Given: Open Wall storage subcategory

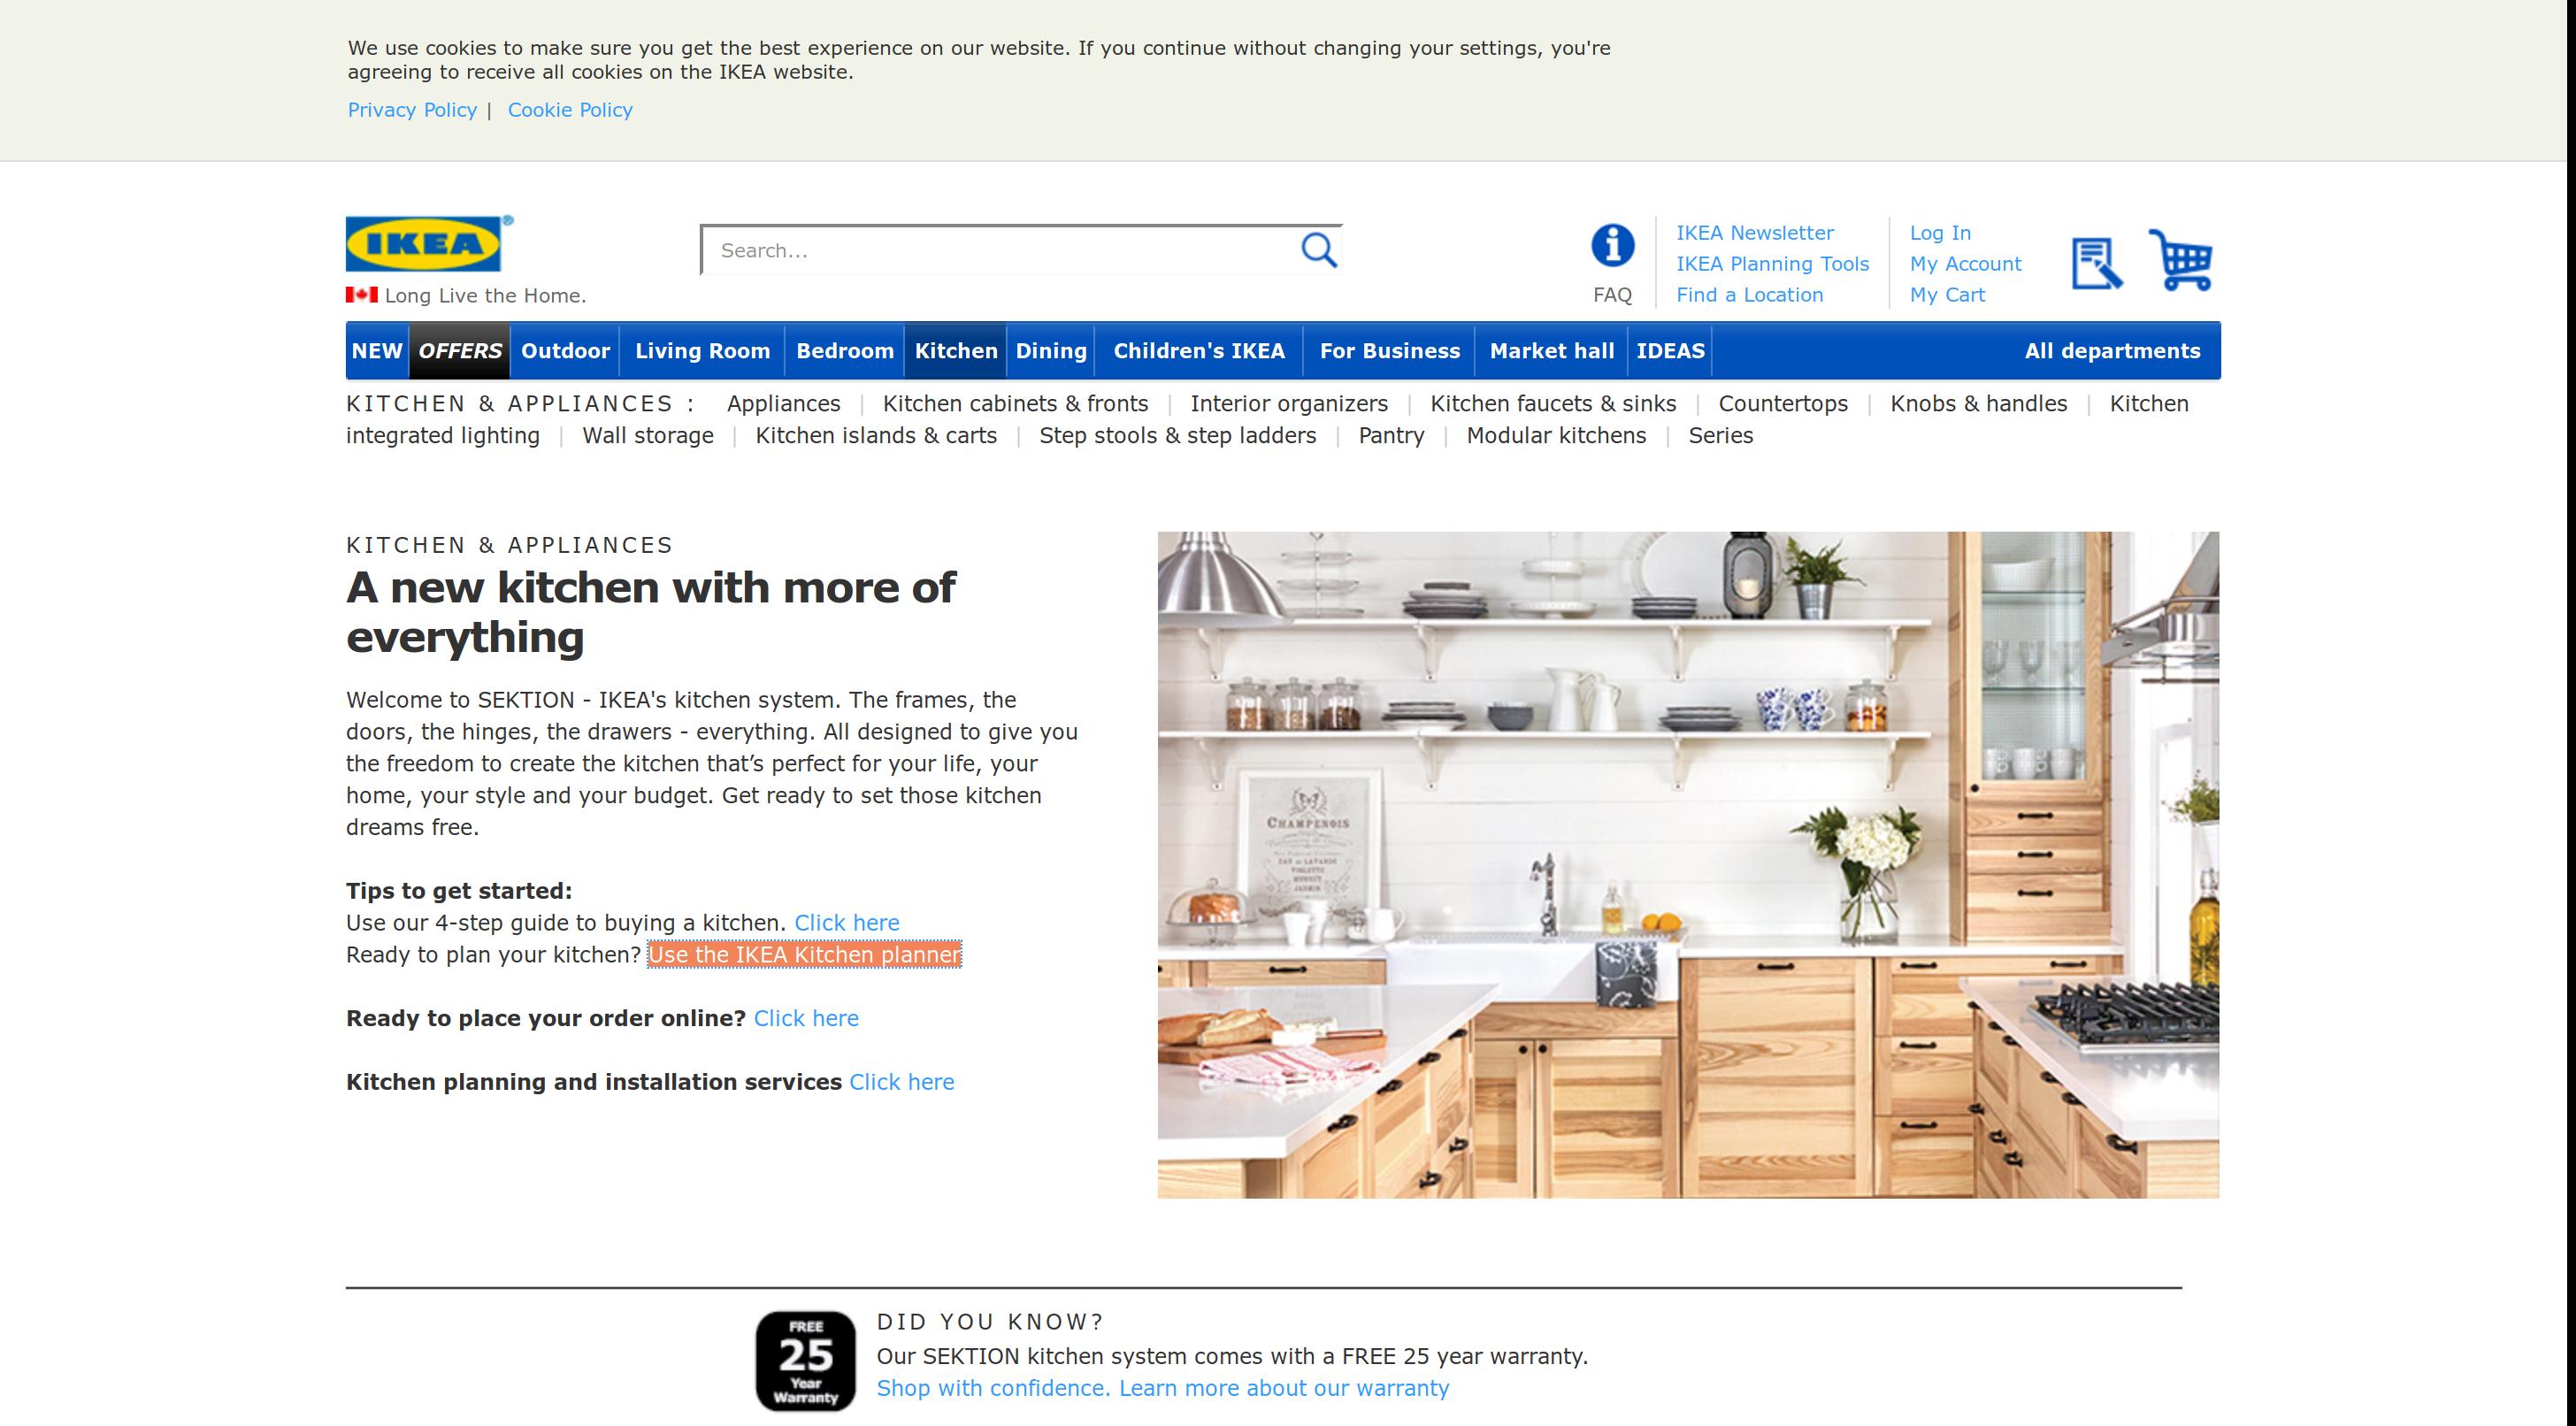Looking at the screenshot, I should click(648, 436).
